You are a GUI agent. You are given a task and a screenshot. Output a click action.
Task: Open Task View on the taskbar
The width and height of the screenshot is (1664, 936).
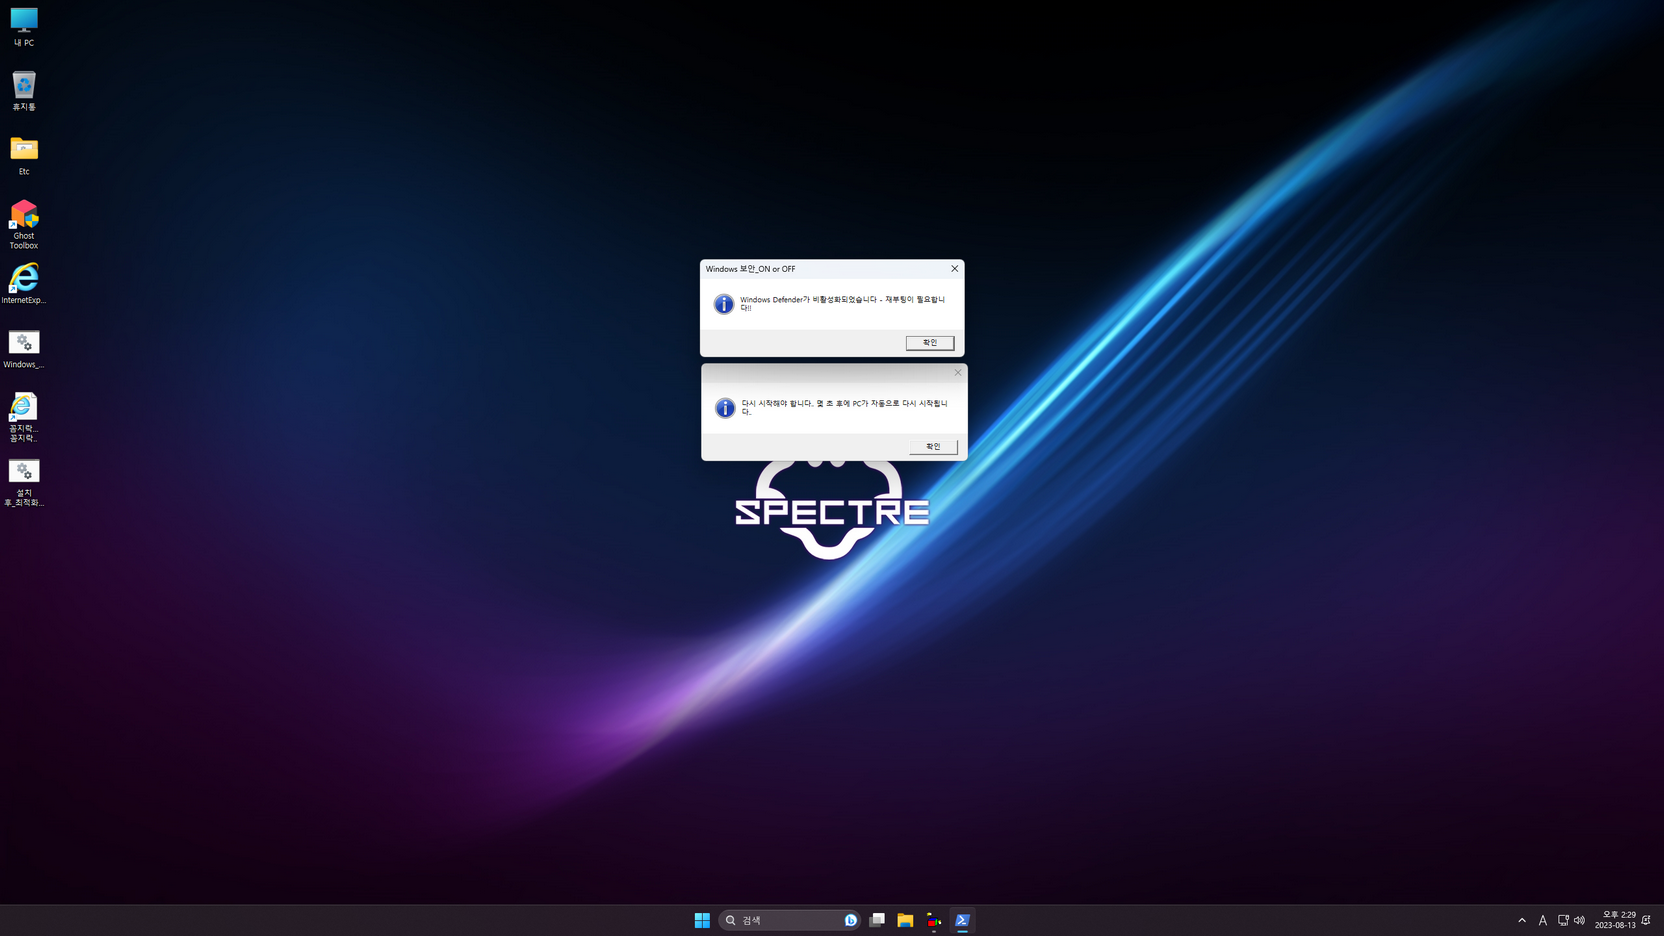pyautogui.click(x=877, y=920)
